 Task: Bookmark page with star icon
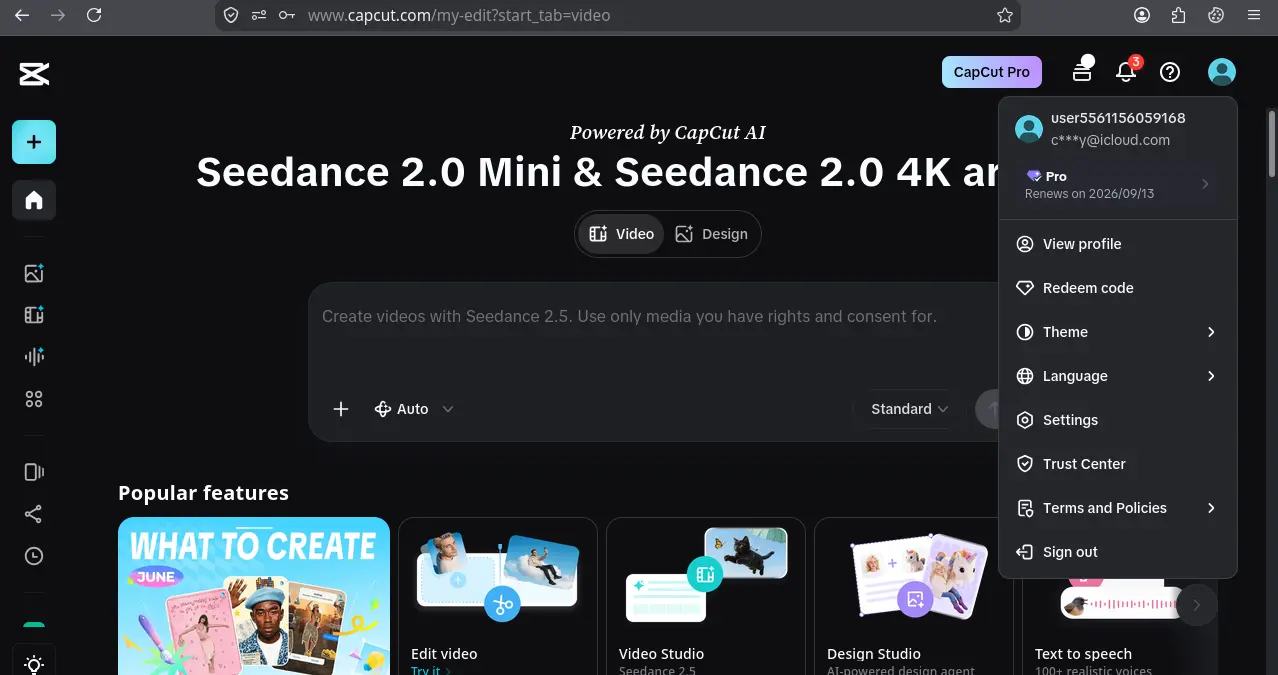click(x=1005, y=15)
